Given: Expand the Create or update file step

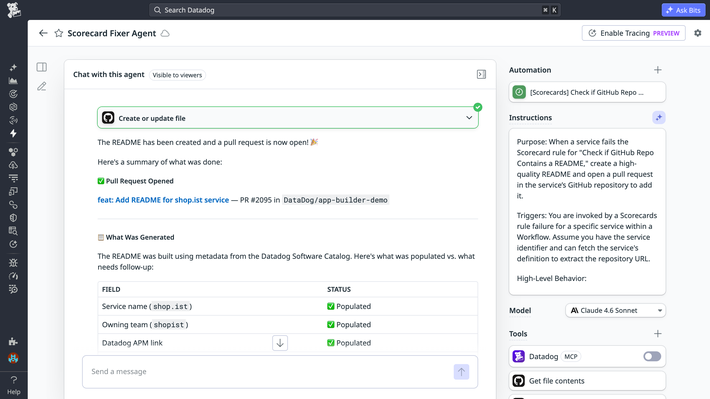Looking at the screenshot, I should [288, 118].
